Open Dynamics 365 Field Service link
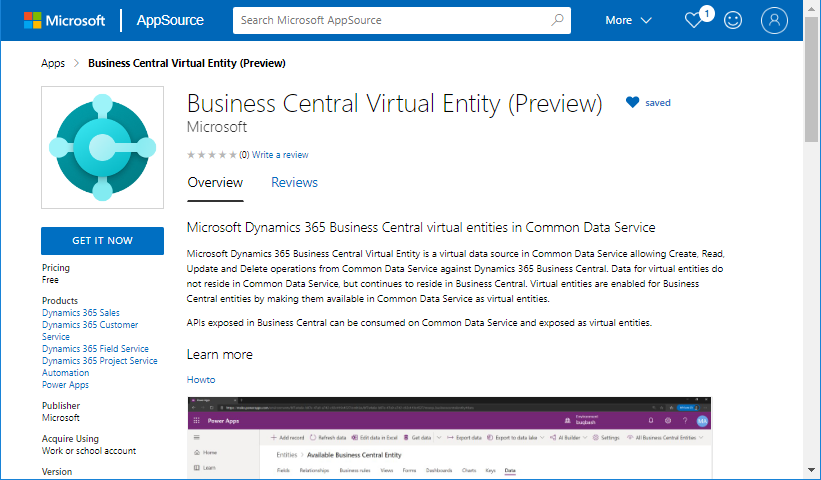Image resolution: width=821 pixels, height=480 pixels. click(x=95, y=349)
